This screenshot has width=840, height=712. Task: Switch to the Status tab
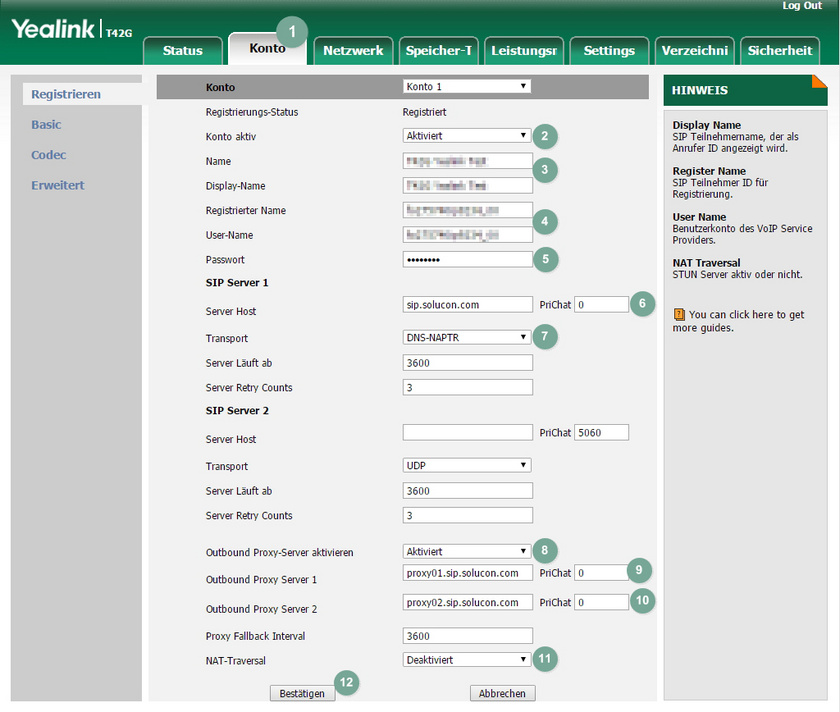click(x=182, y=50)
